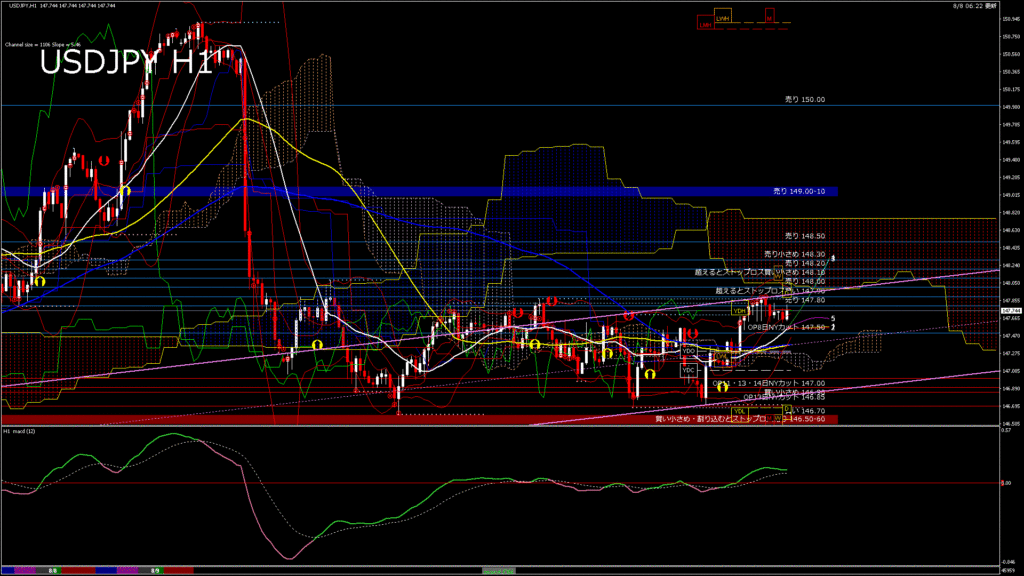Click the YDC white label box
The width and height of the screenshot is (1024, 576).
688,370
